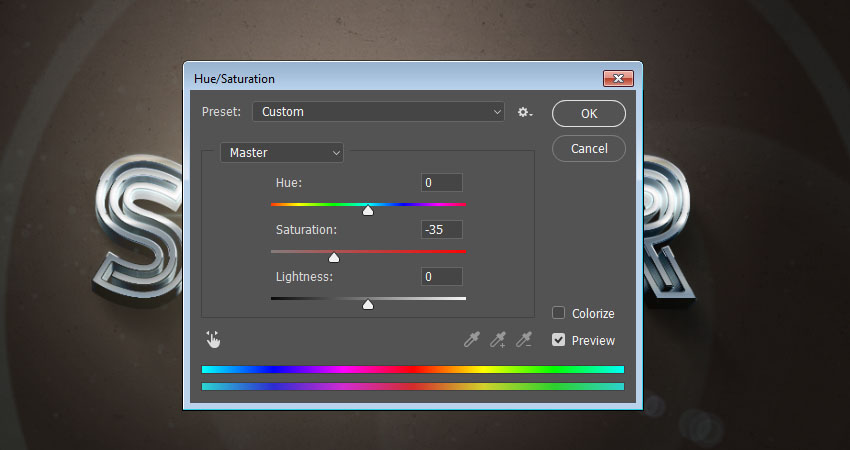The height and width of the screenshot is (450, 850).
Task: Click the Saturation: label
Action: pos(306,230)
